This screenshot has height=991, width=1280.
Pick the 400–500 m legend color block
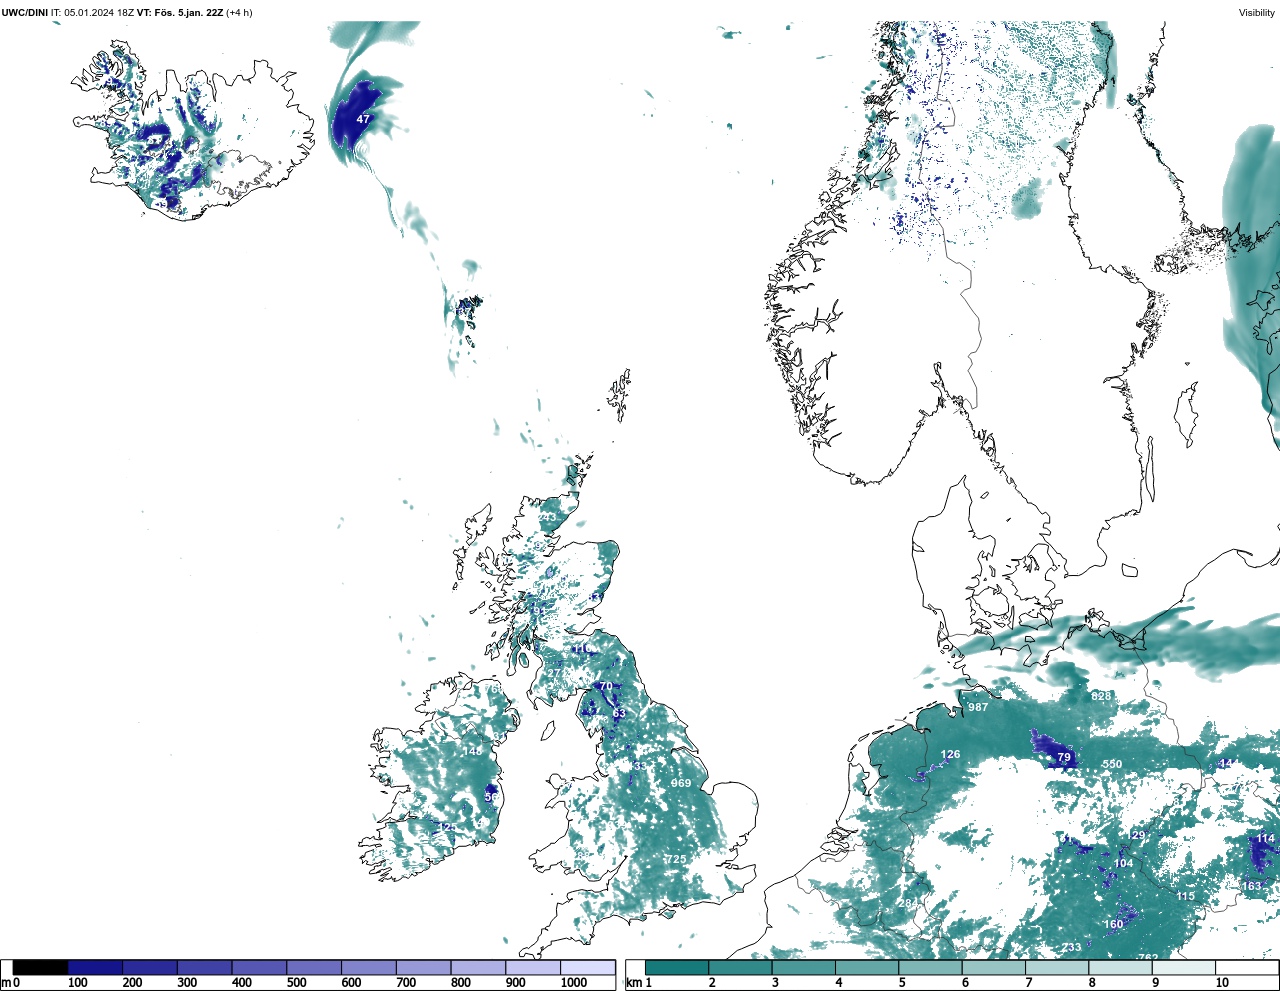[259, 967]
